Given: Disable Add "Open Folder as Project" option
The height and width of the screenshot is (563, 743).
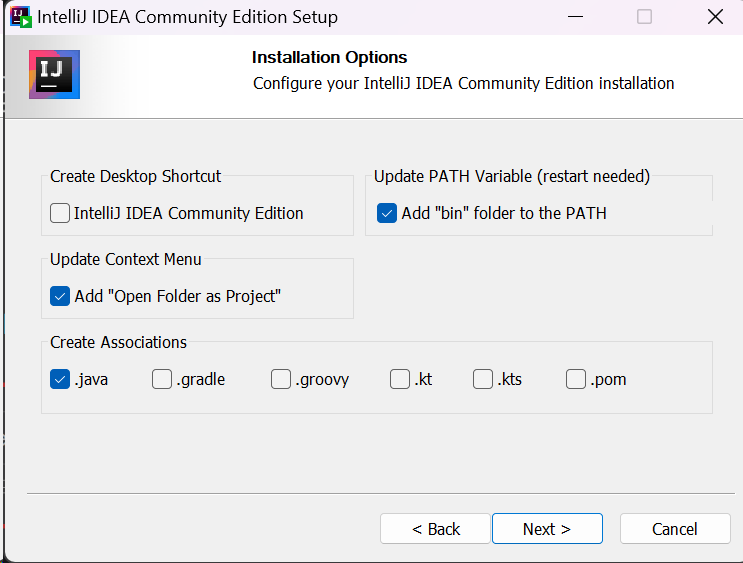Looking at the screenshot, I should [60, 296].
